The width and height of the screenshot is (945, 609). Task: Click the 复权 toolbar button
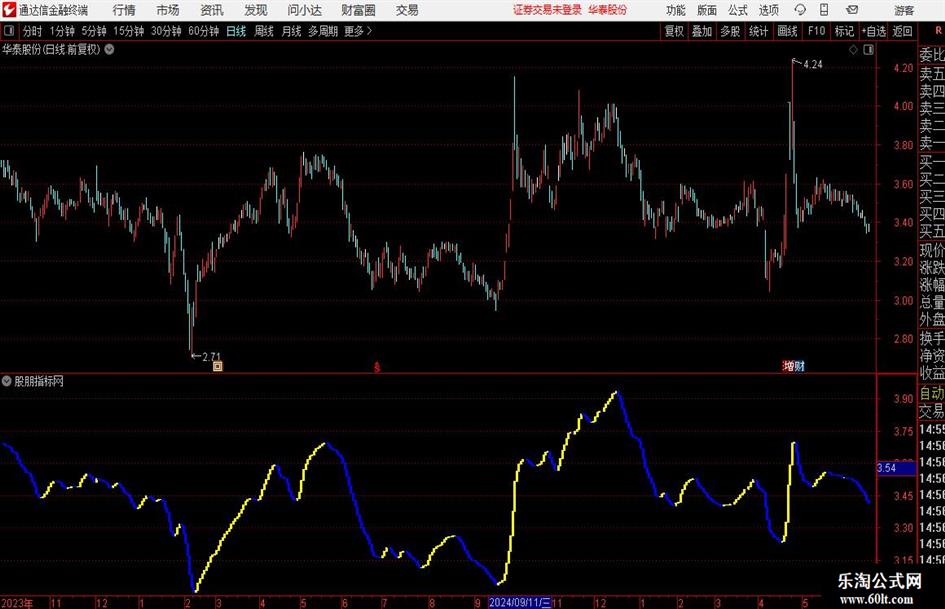coord(674,31)
